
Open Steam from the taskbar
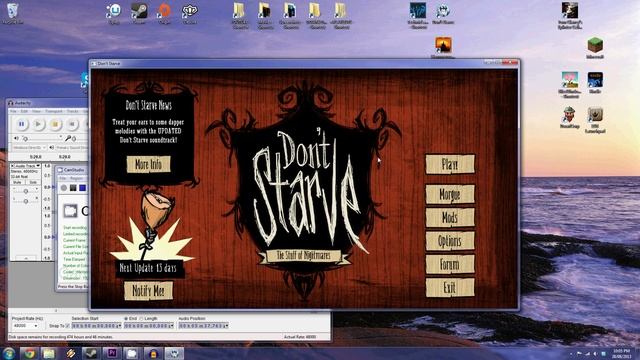pyautogui.click(x=91, y=353)
